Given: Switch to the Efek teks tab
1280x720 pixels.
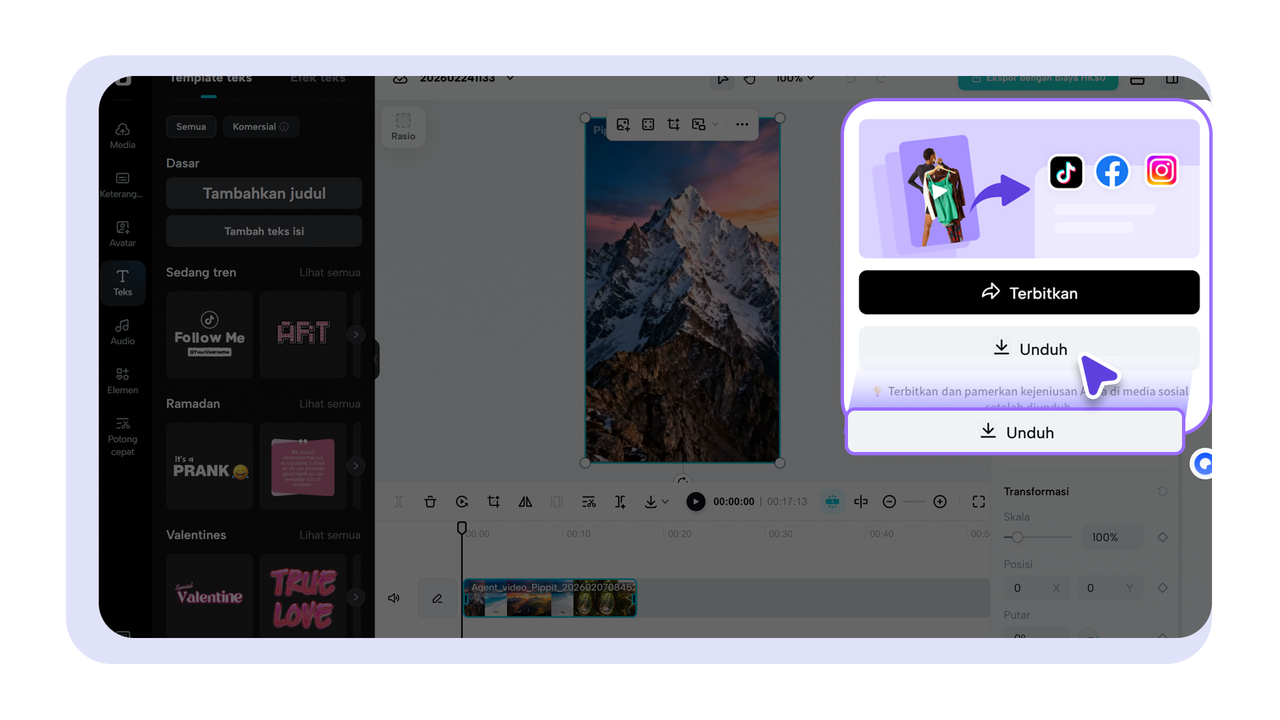Looking at the screenshot, I should point(318,81).
